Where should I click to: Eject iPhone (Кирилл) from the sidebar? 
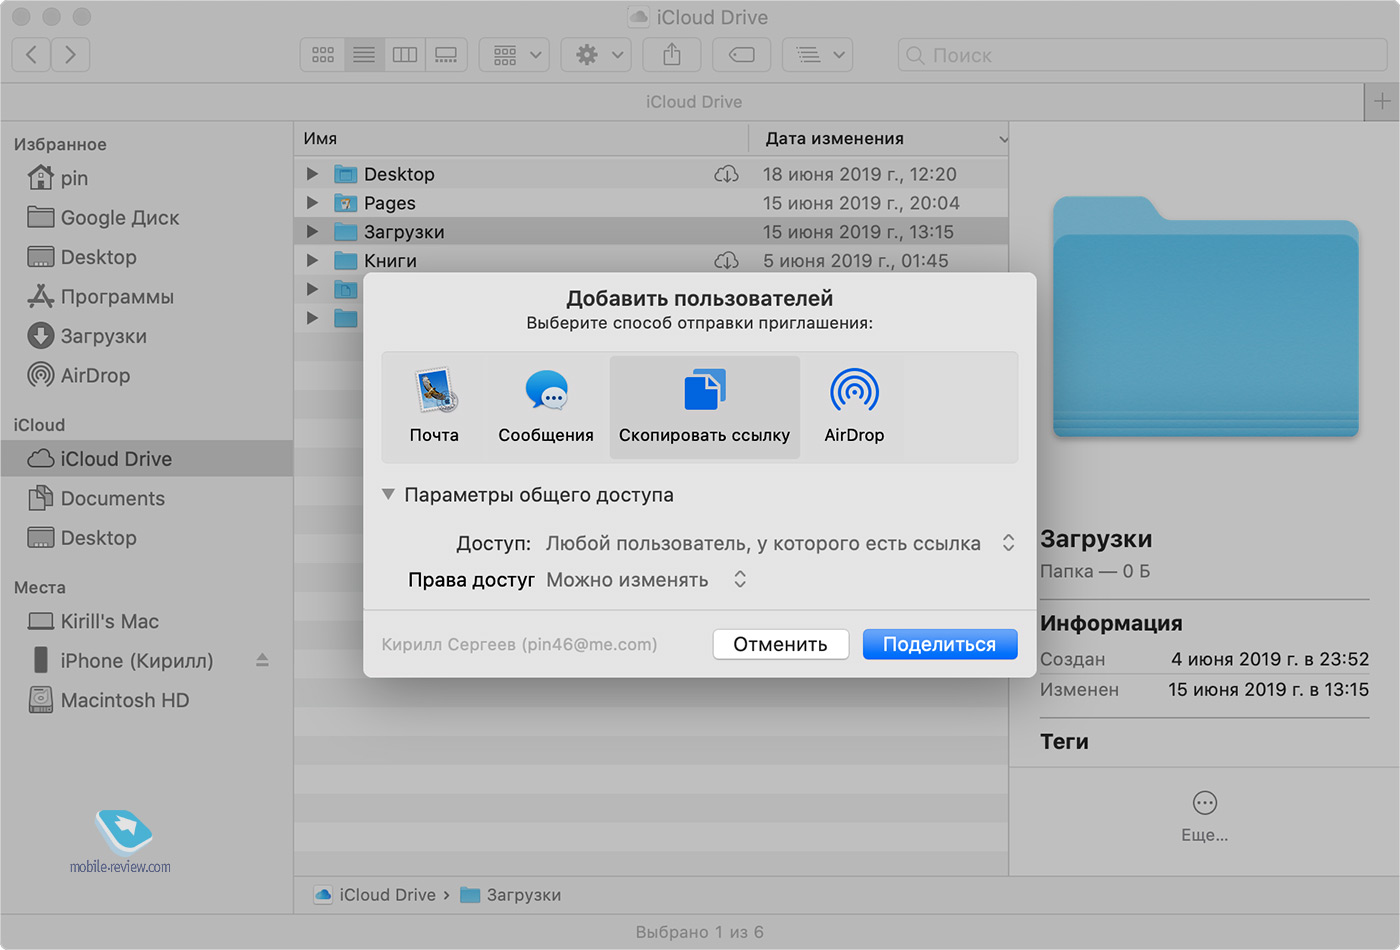[262, 660]
